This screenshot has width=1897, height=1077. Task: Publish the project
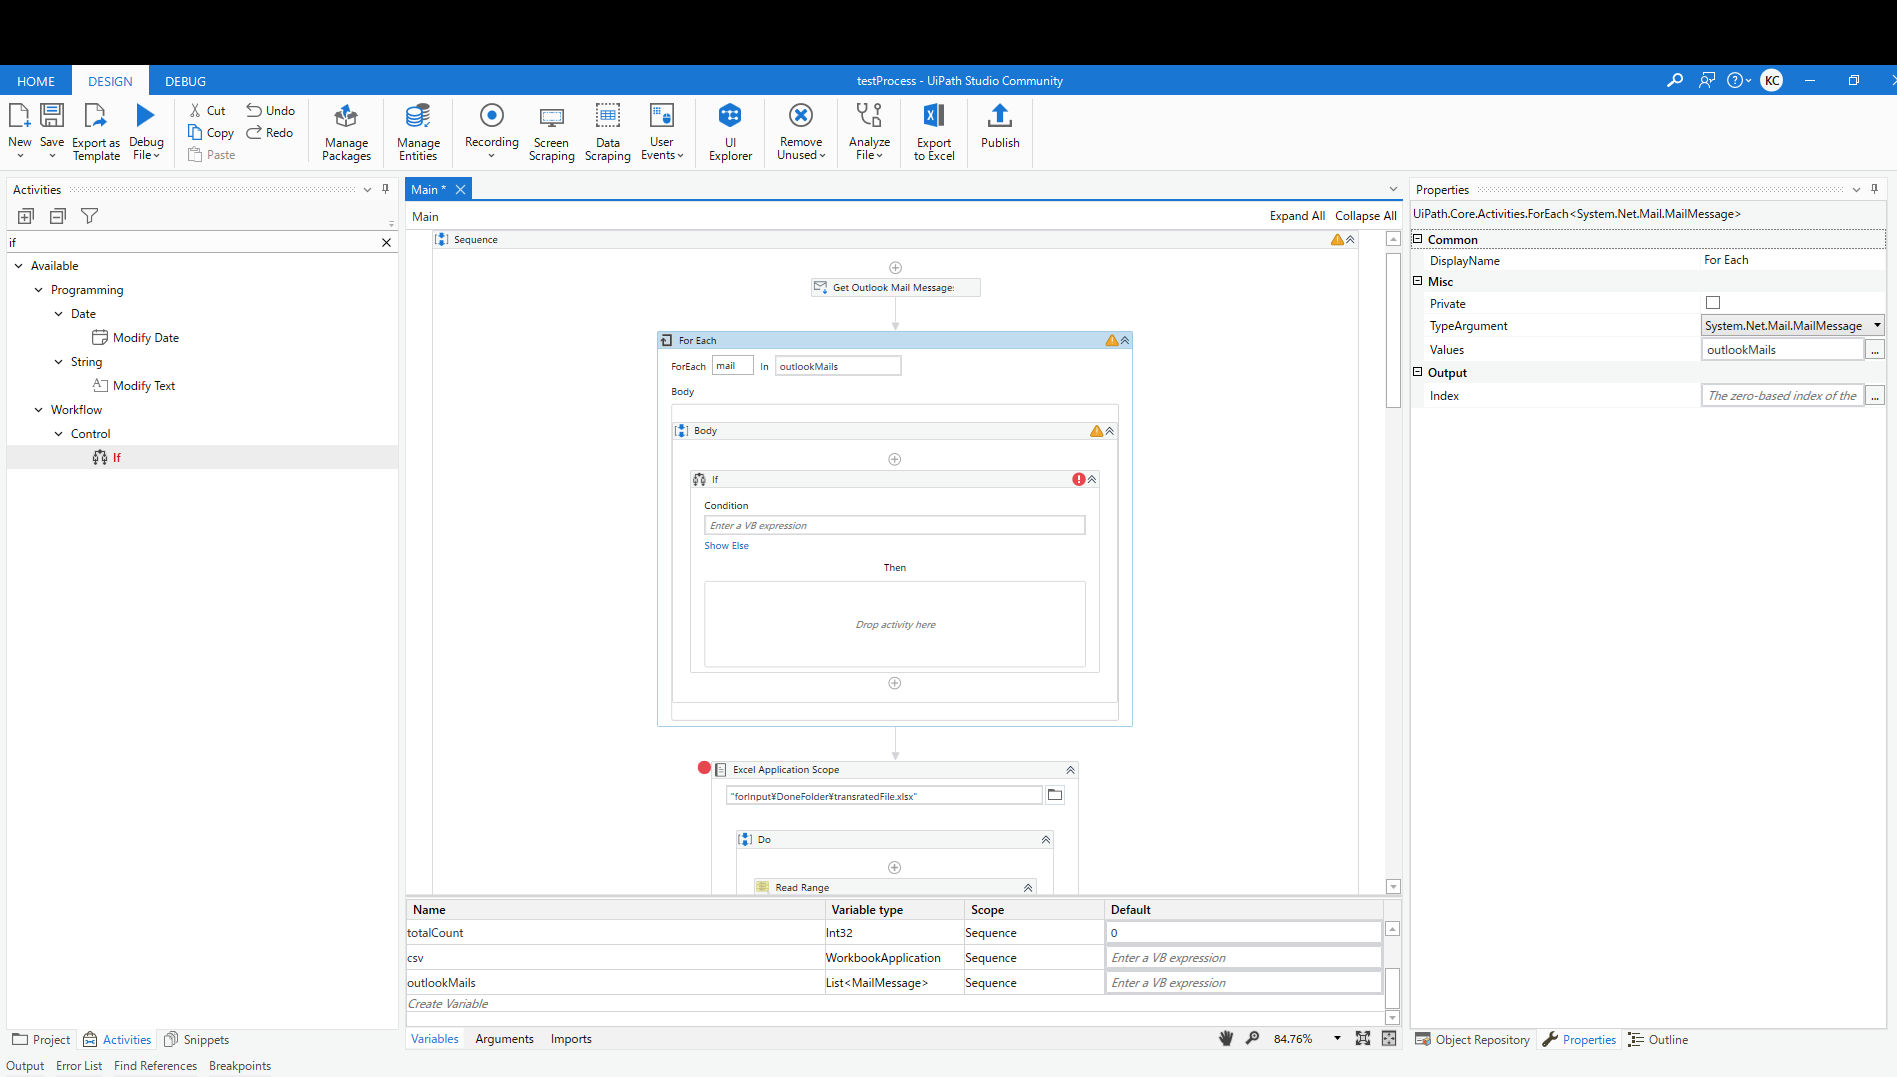(1000, 126)
